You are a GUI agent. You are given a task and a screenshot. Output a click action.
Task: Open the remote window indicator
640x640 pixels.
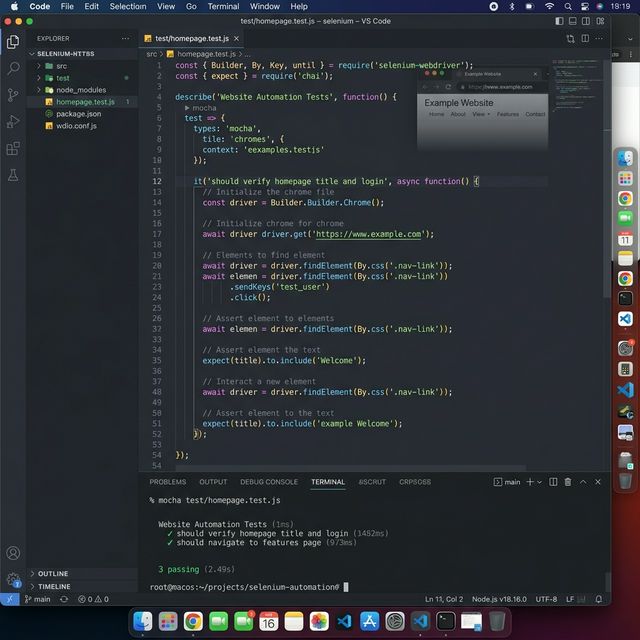pos(9,599)
